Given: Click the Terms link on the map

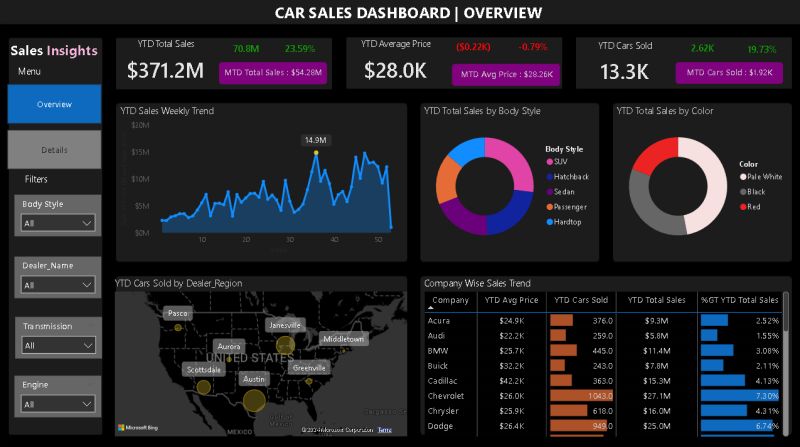Looking at the screenshot, I should tap(385, 428).
